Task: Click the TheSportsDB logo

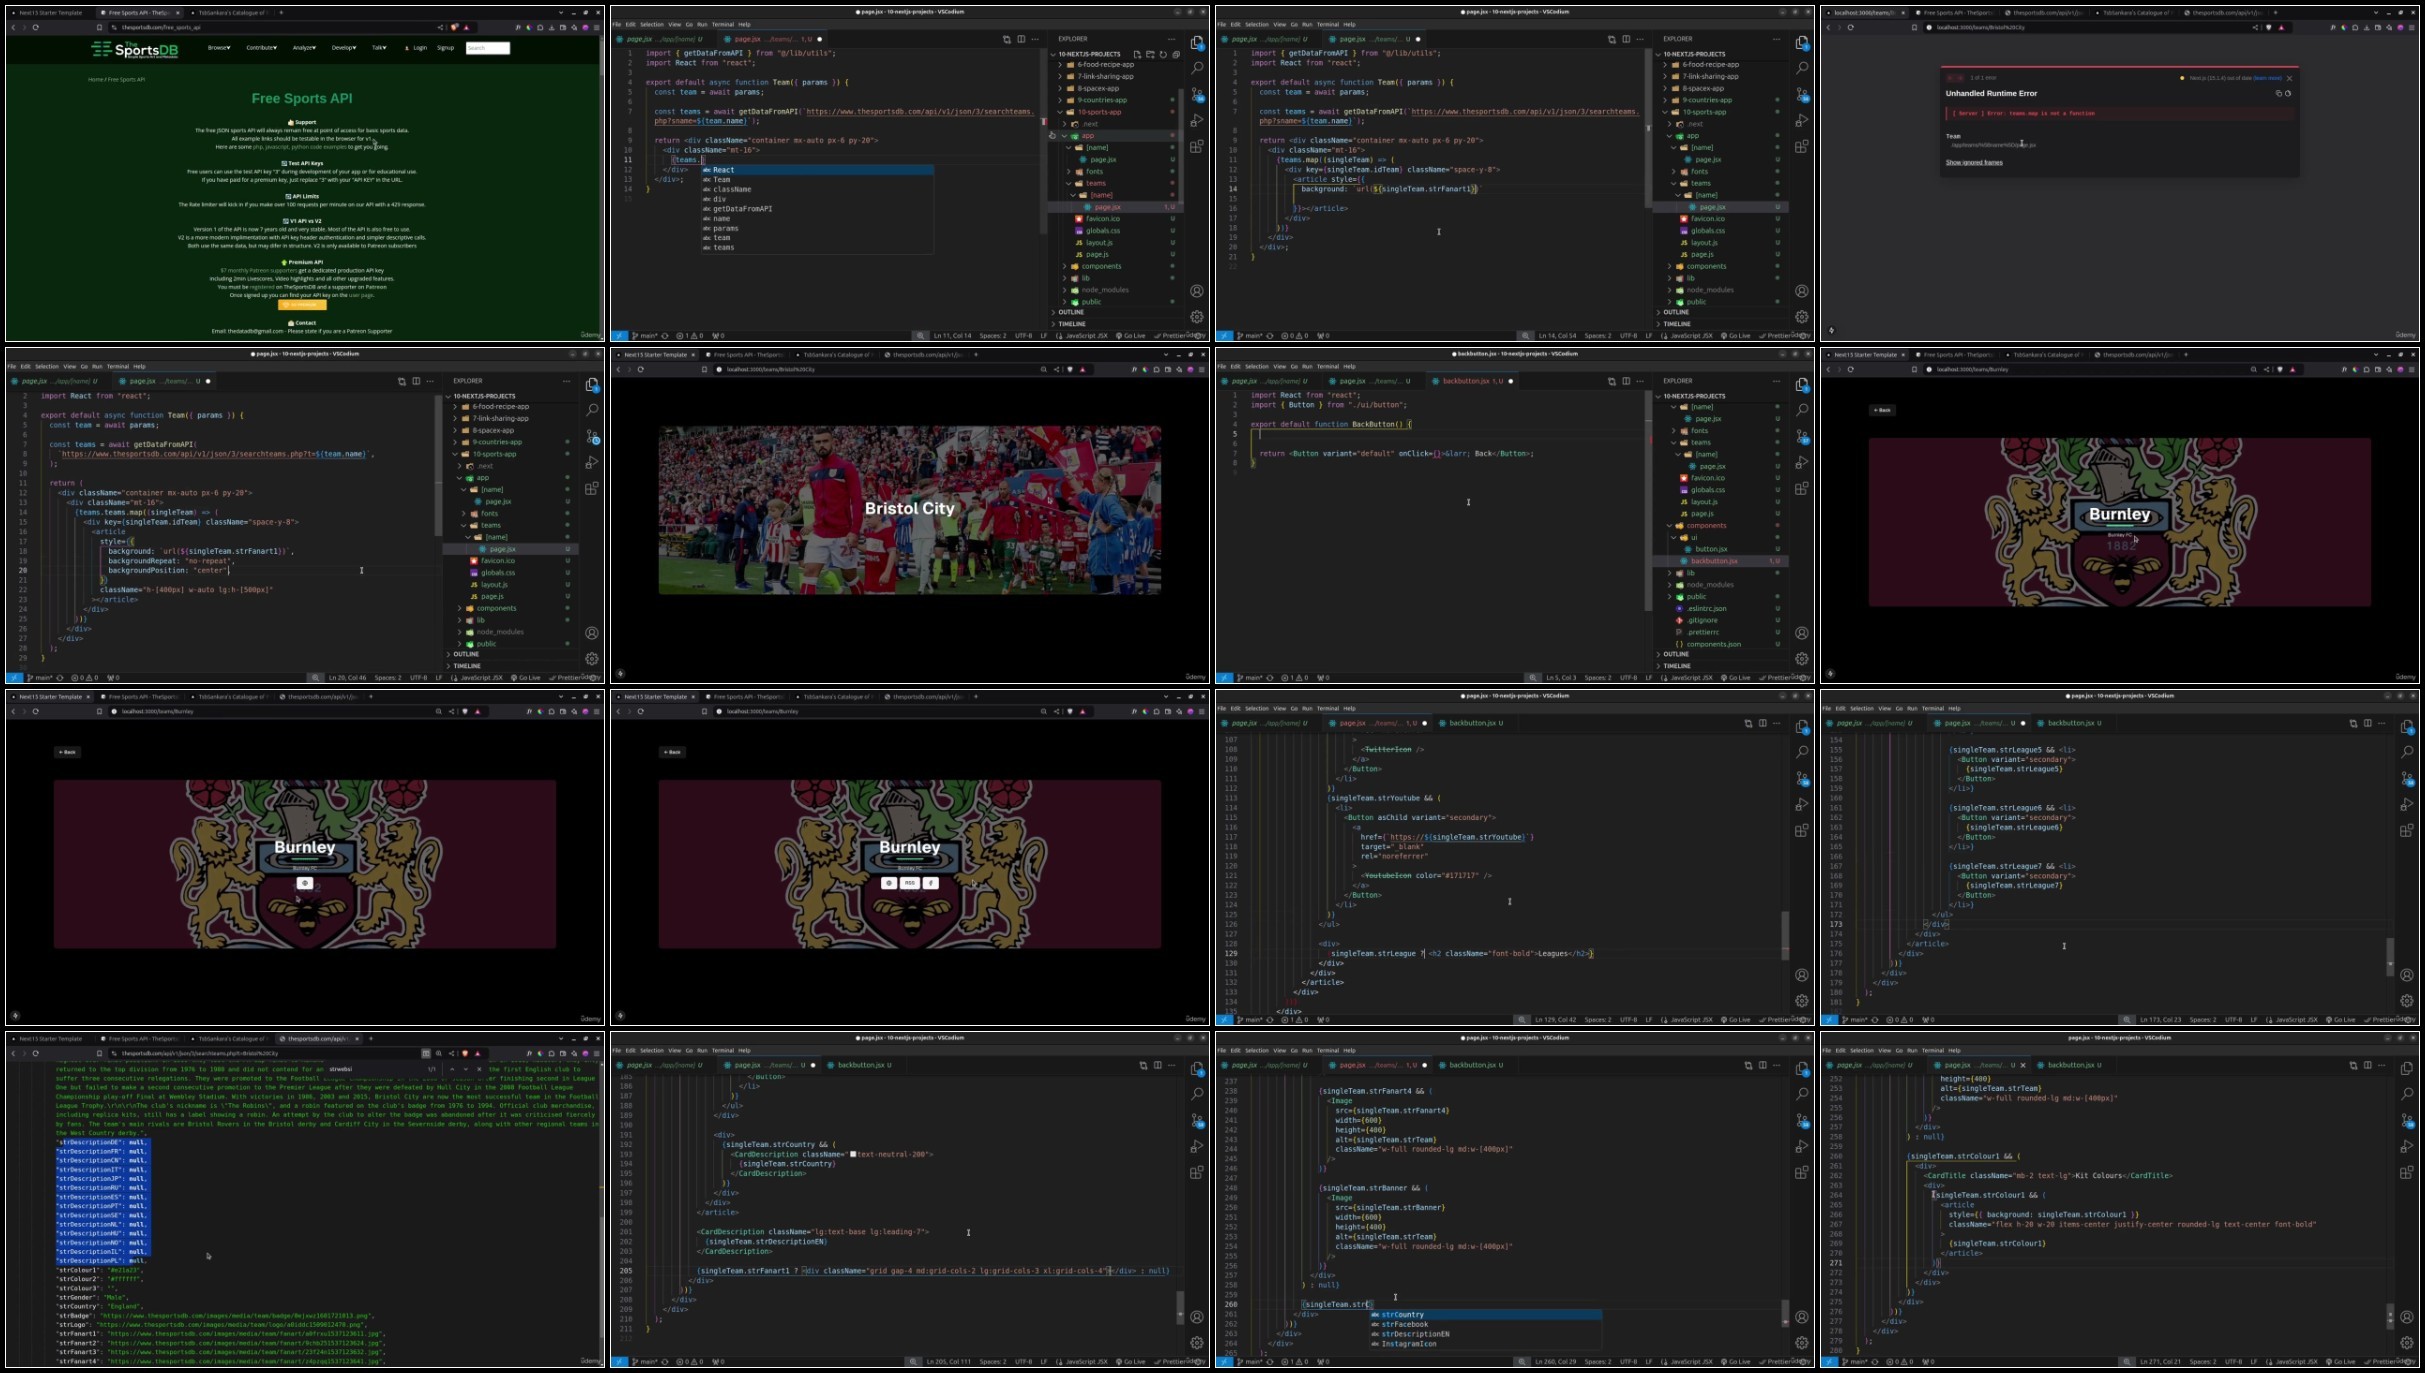Action: coord(134,49)
